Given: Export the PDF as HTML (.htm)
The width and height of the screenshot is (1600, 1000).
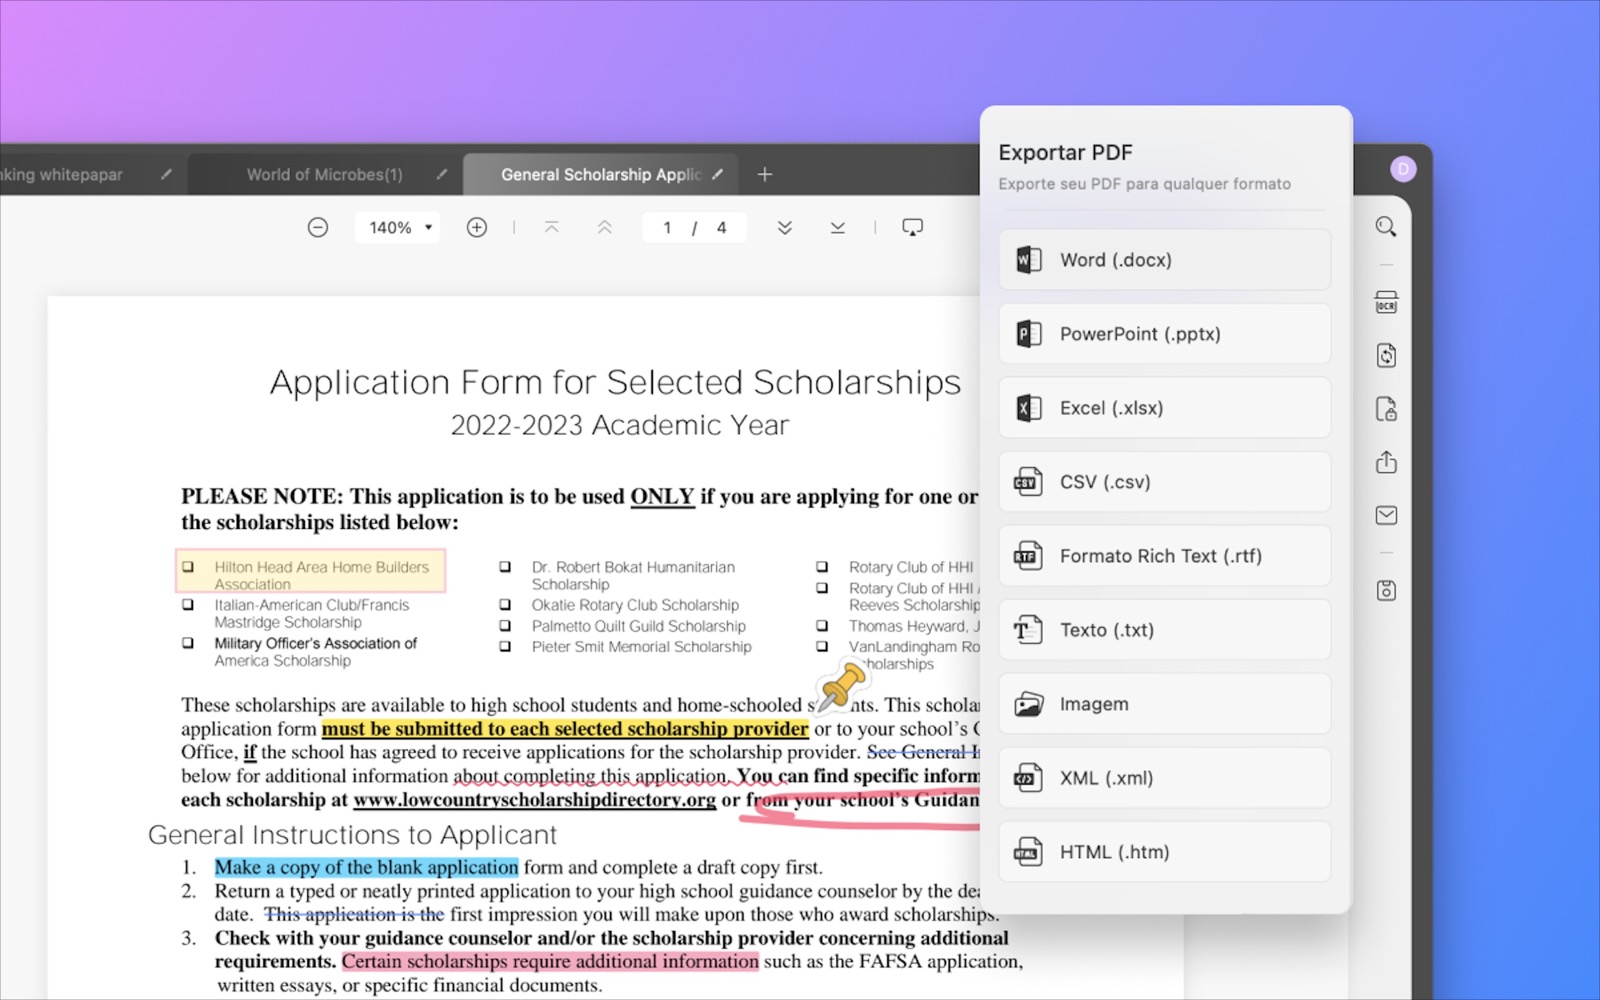Looking at the screenshot, I should point(1165,852).
